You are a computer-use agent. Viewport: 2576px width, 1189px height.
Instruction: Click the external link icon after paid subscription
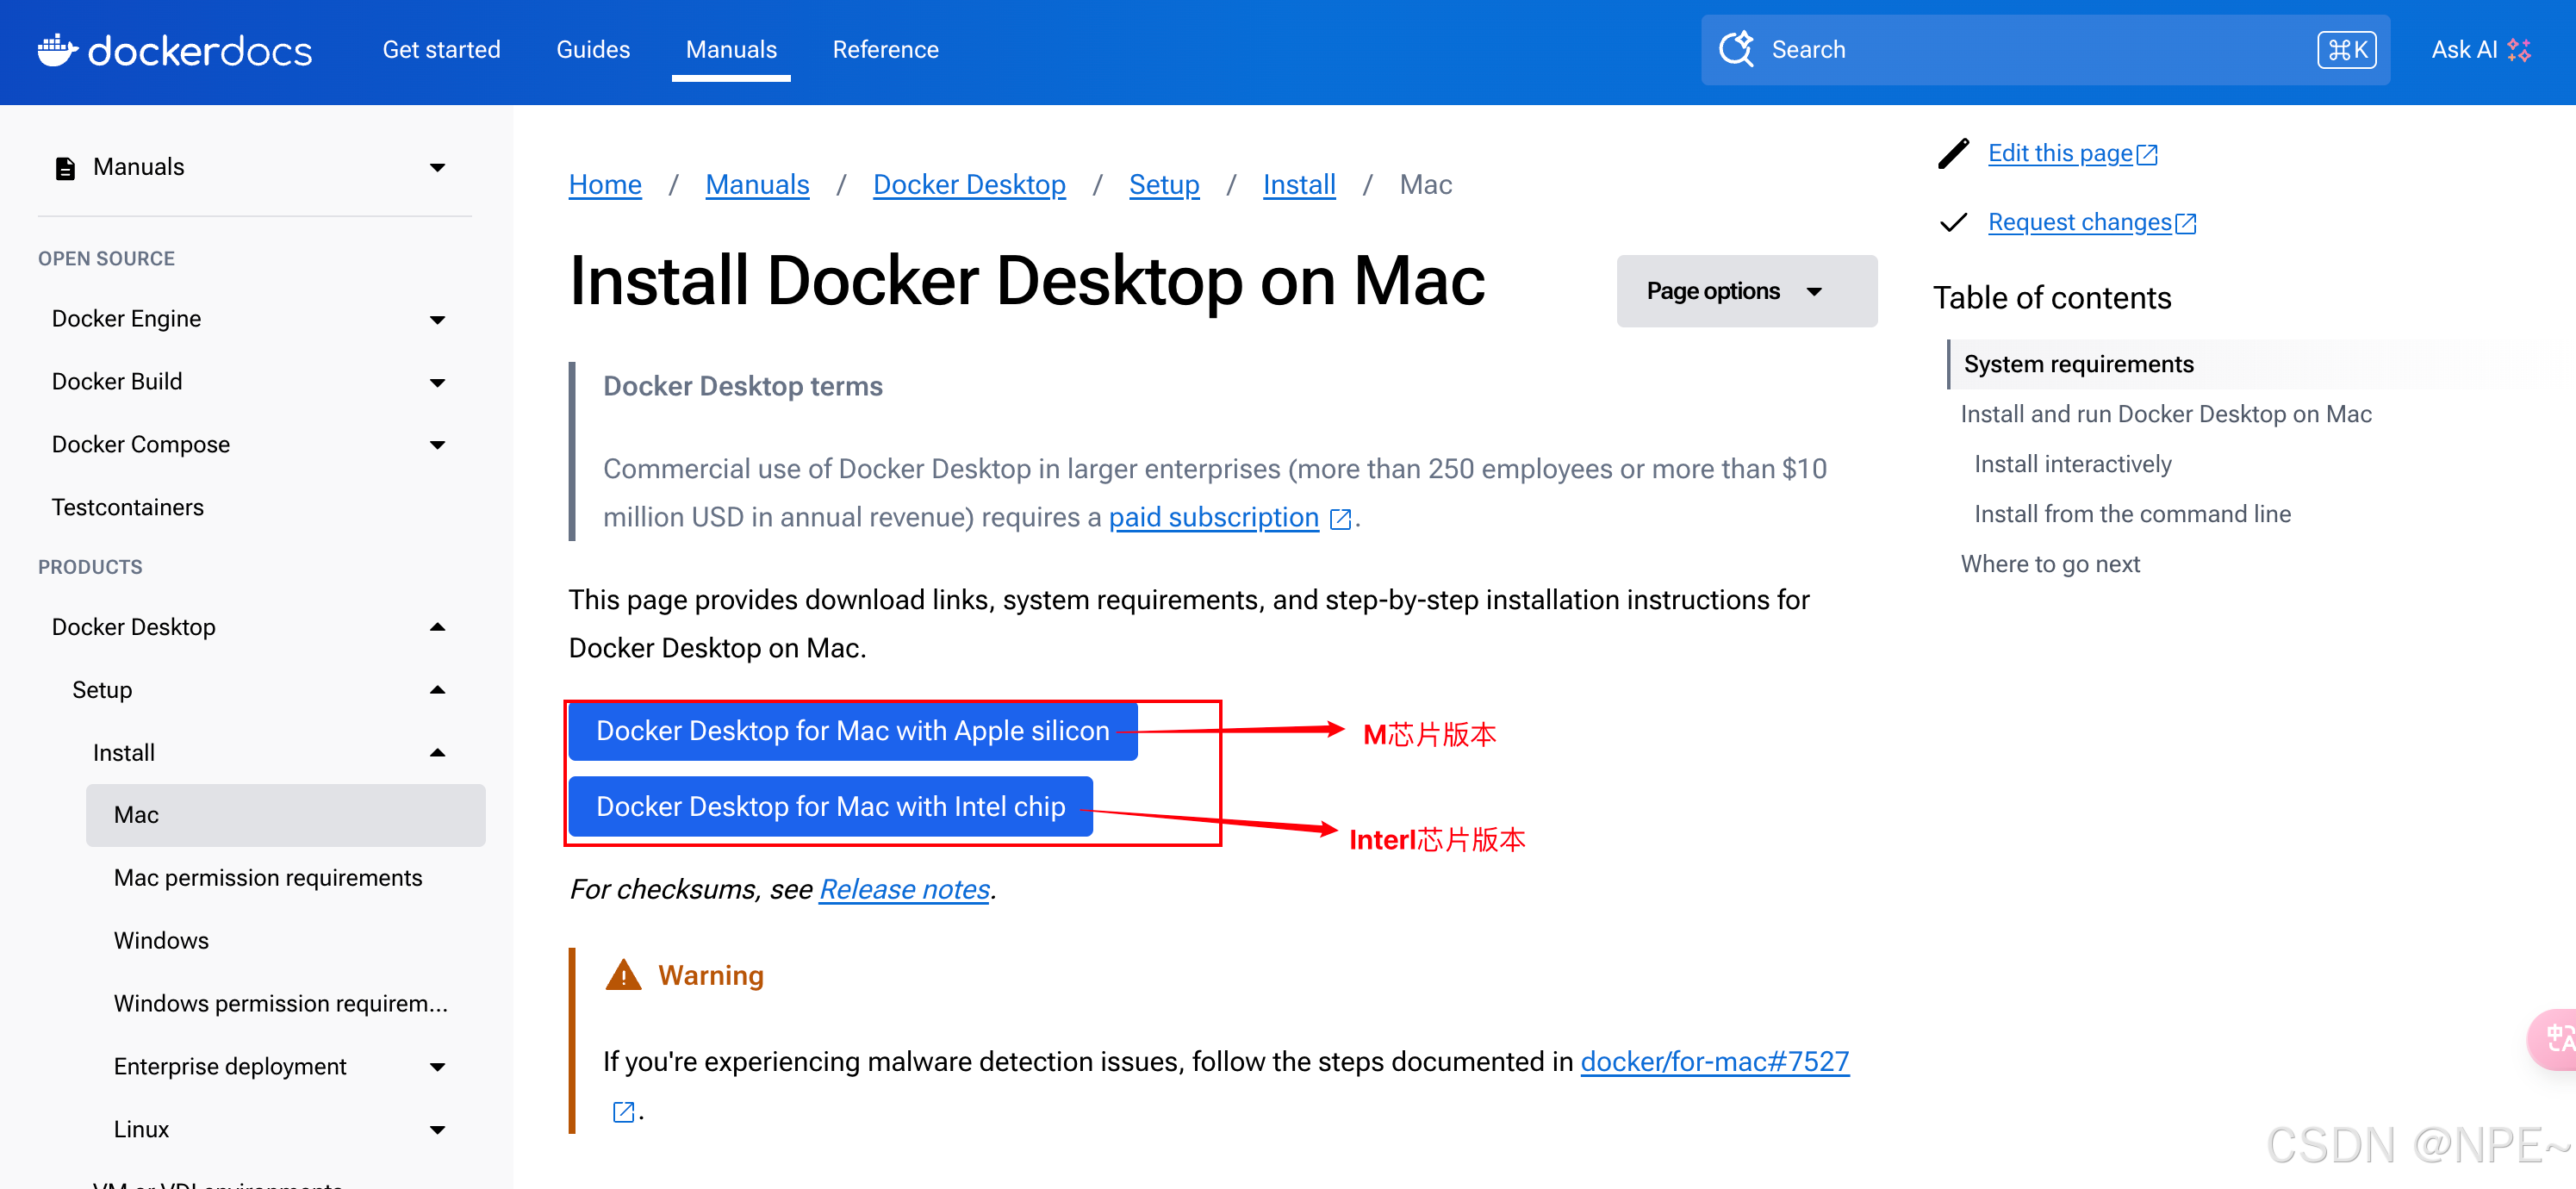[x=1340, y=519]
